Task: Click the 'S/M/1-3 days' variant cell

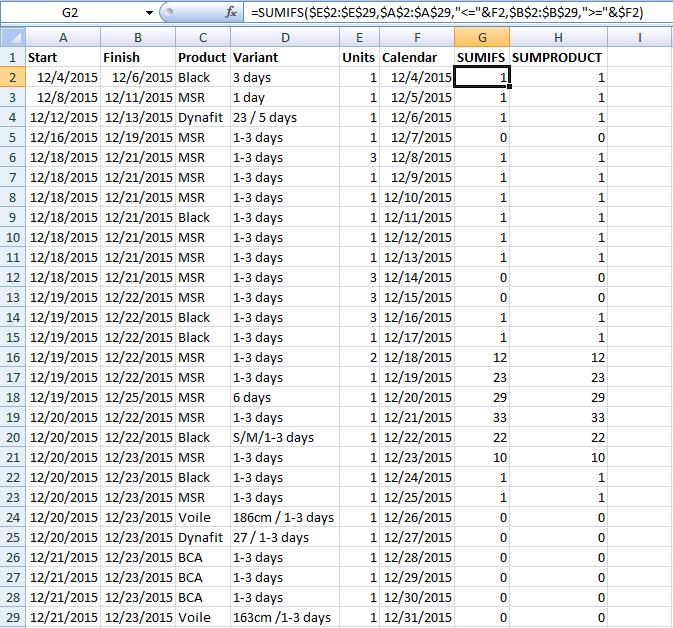Action: pyautogui.click(x=285, y=437)
